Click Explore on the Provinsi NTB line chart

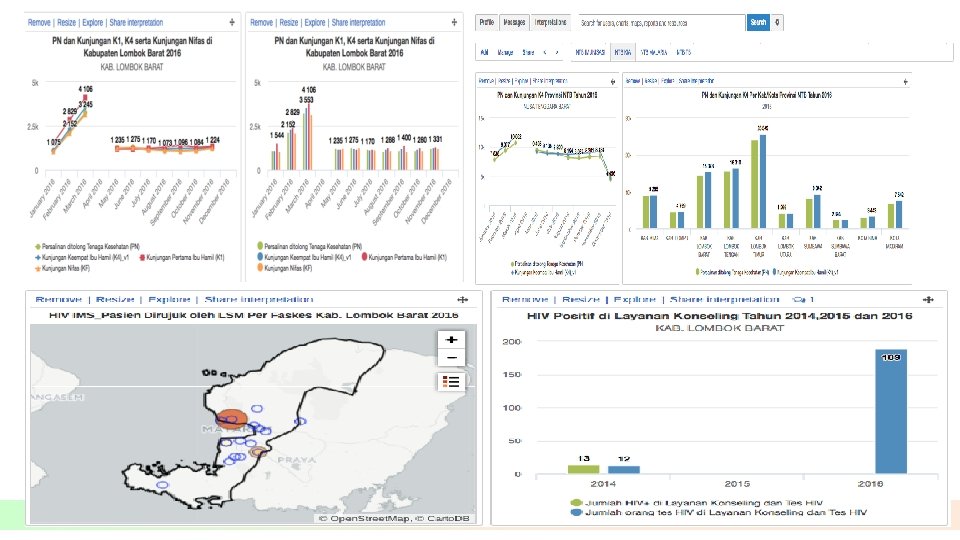(x=521, y=81)
